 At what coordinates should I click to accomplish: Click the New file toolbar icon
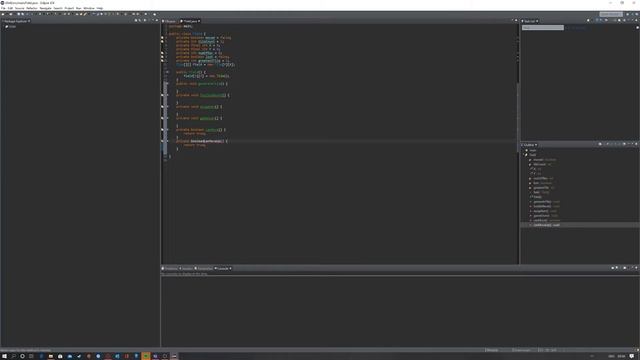(x=3, y=14)
